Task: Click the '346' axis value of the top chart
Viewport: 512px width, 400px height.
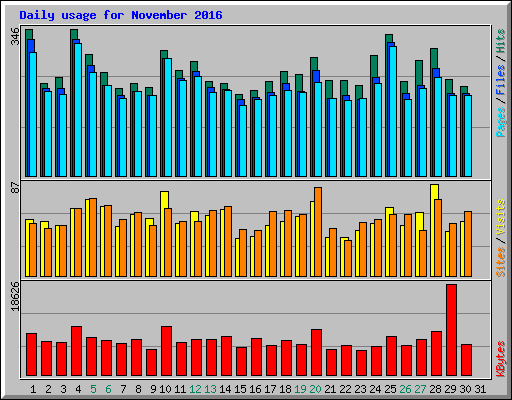Action: 15,36
